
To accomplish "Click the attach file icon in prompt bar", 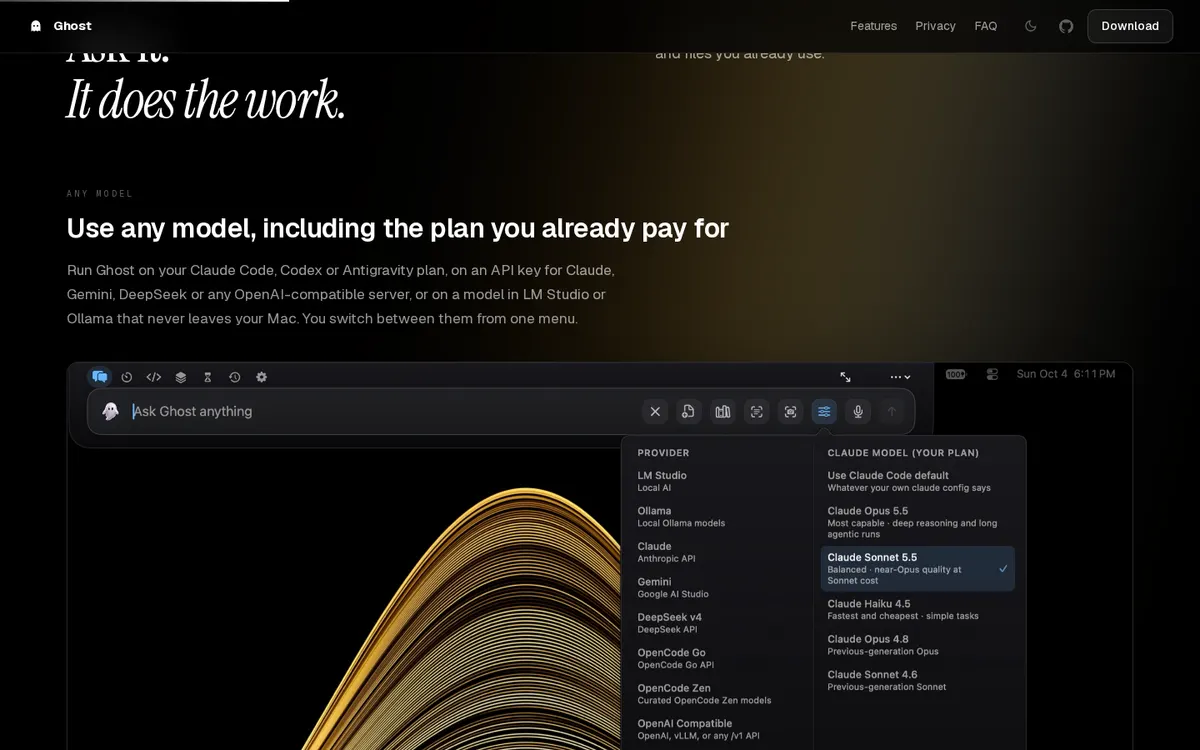I will point(688,411).
